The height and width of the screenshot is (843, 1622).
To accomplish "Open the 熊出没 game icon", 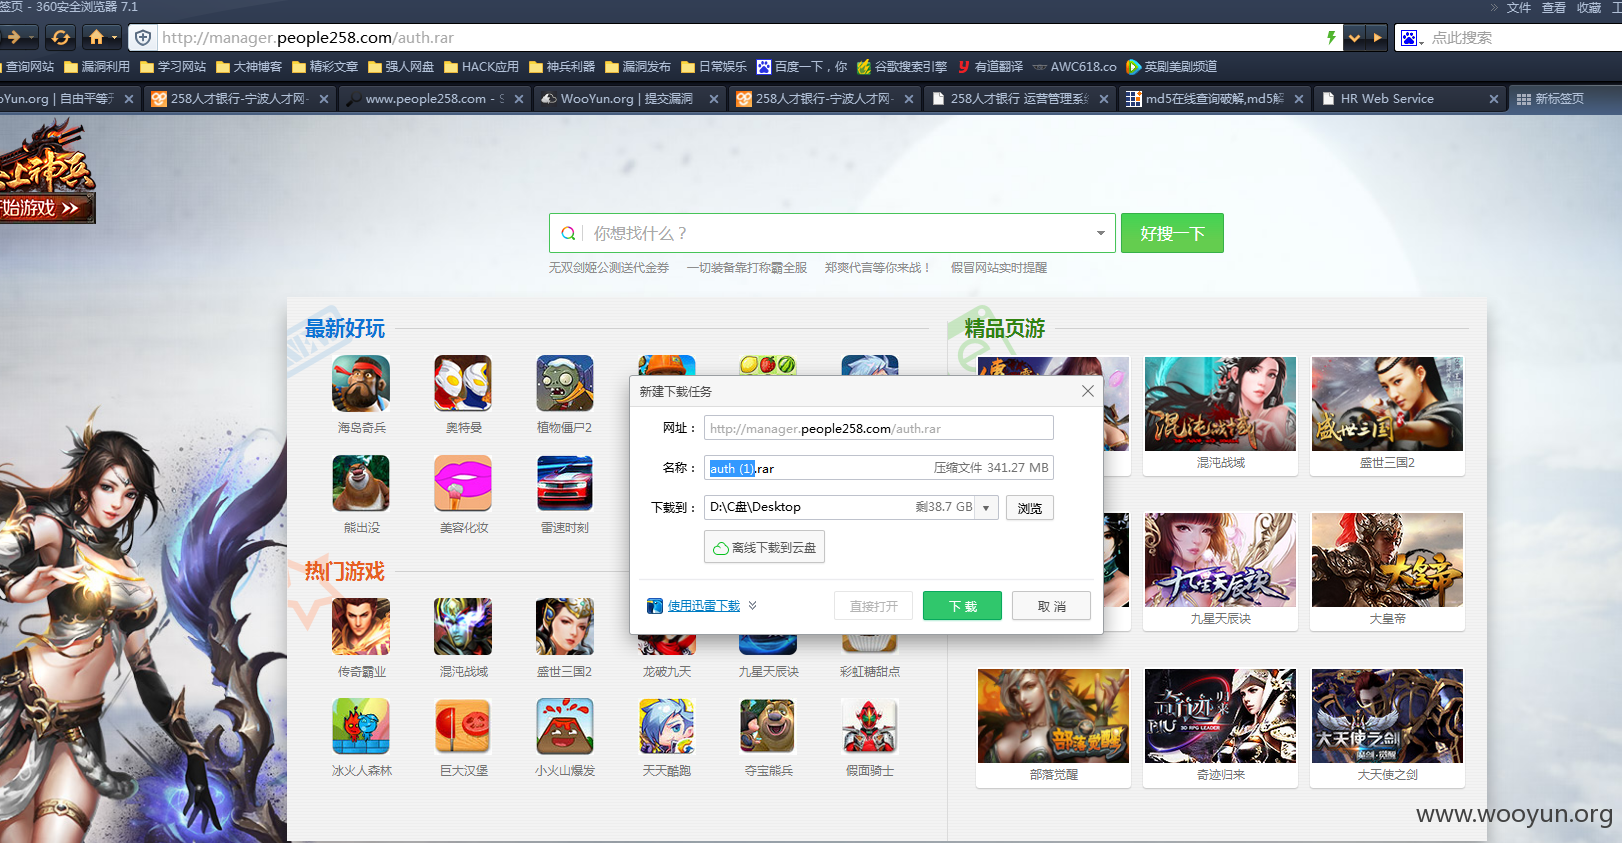I will 361,483.
